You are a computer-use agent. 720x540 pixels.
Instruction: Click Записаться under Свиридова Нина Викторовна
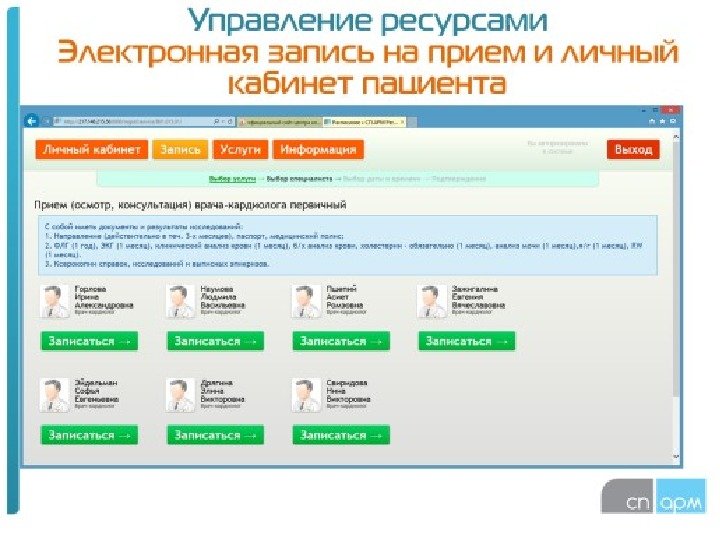pos(341,435)
